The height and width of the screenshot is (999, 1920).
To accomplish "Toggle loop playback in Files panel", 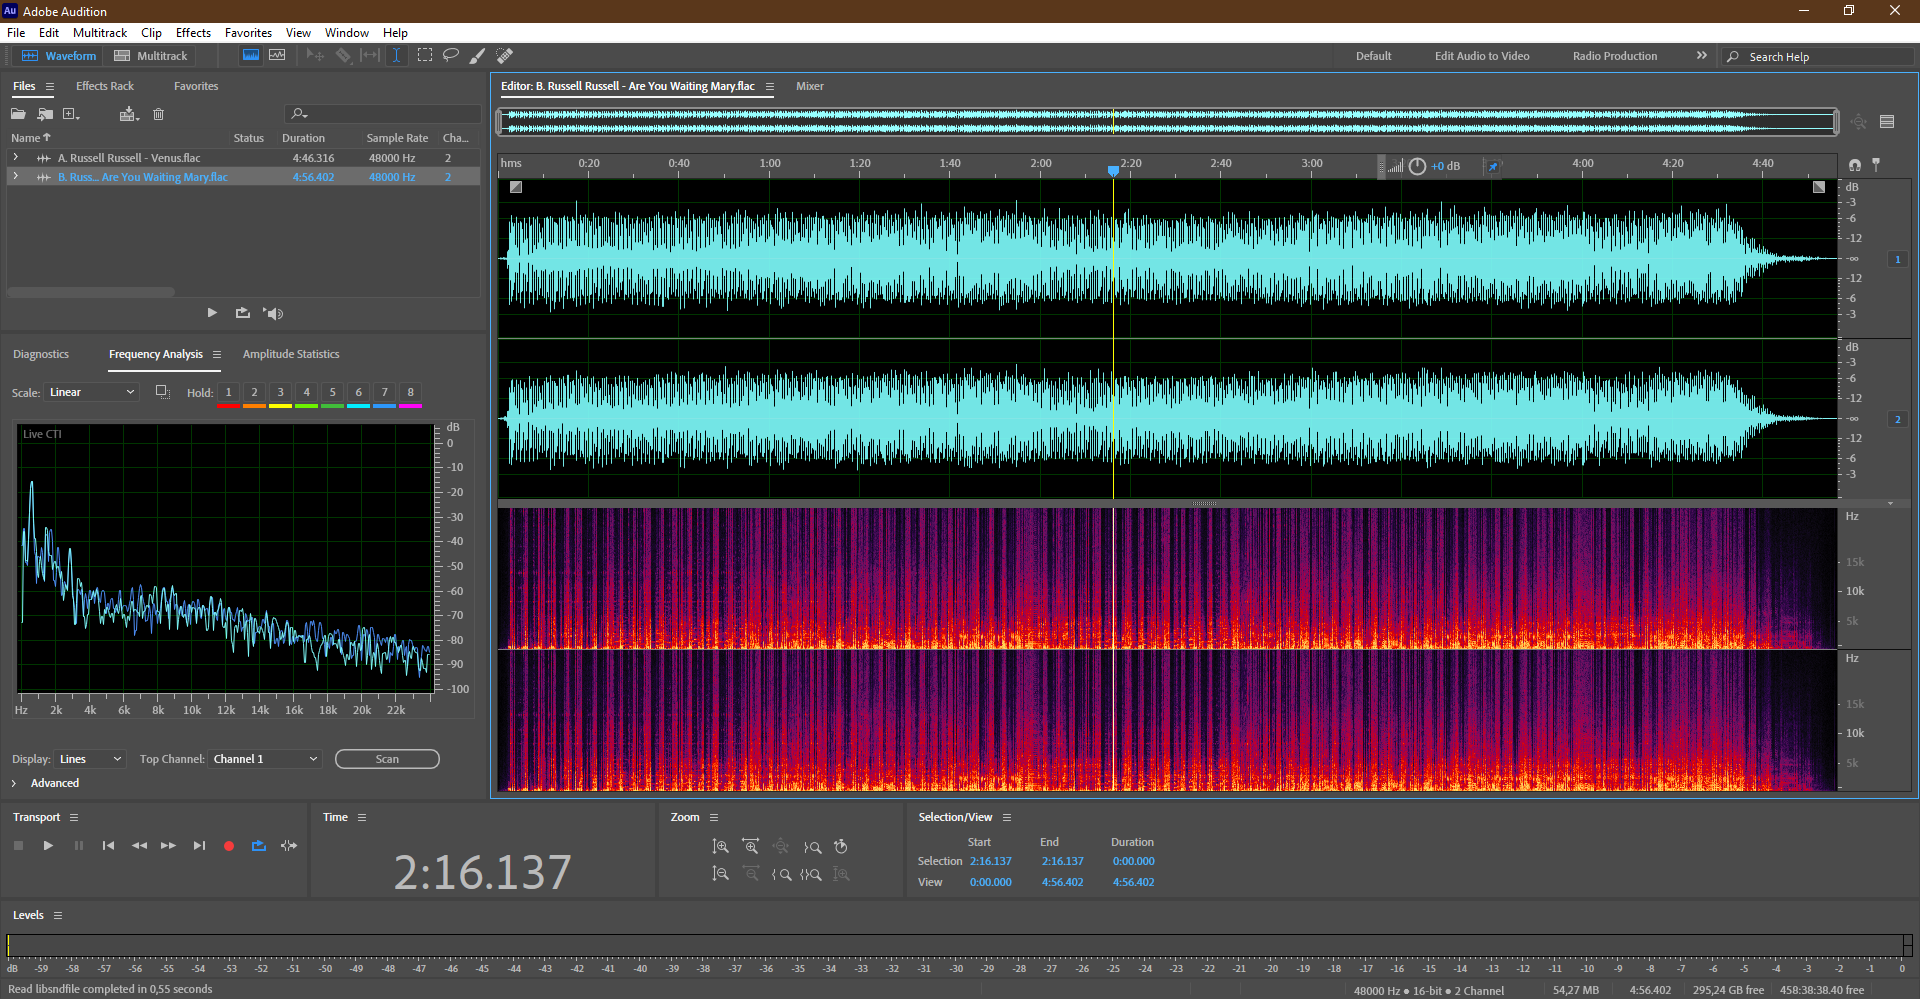I will [243, 313].
